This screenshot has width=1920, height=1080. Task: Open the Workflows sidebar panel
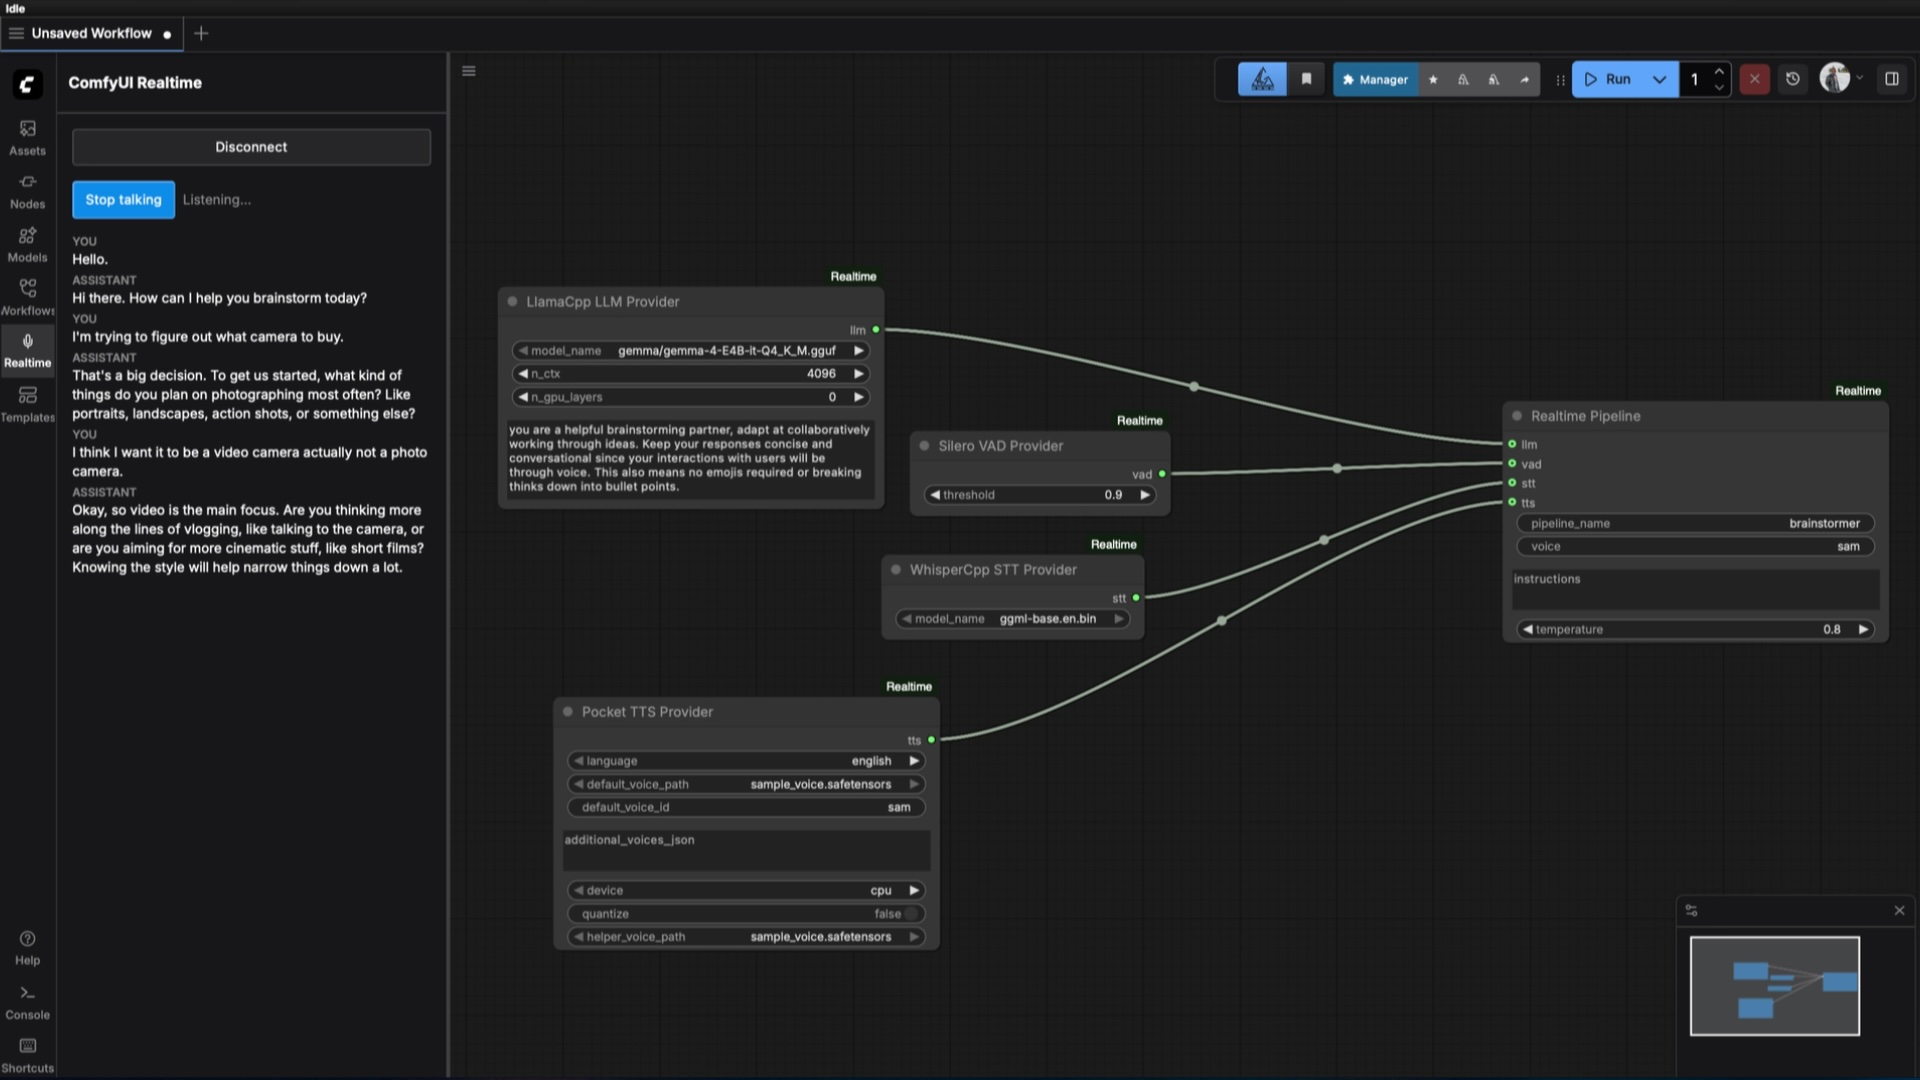(x=27, y=298)
